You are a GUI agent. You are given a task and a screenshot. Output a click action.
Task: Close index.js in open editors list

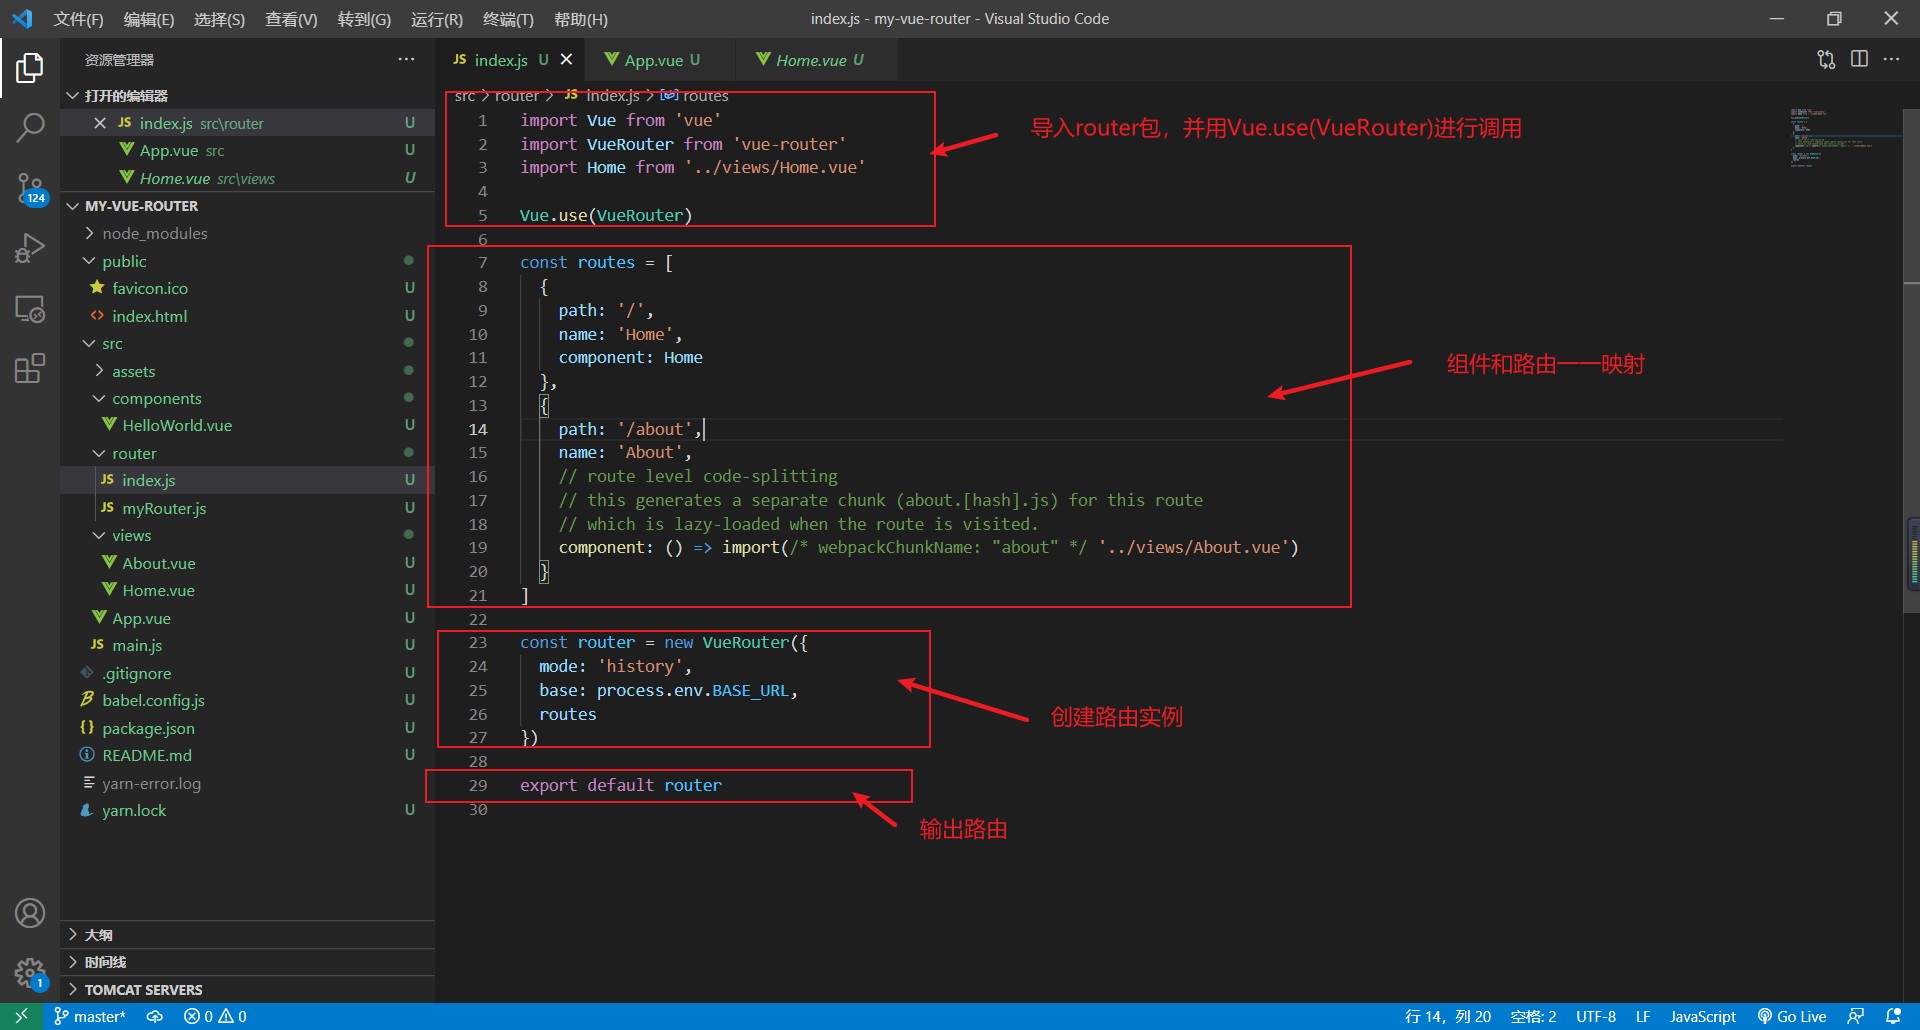100,123
